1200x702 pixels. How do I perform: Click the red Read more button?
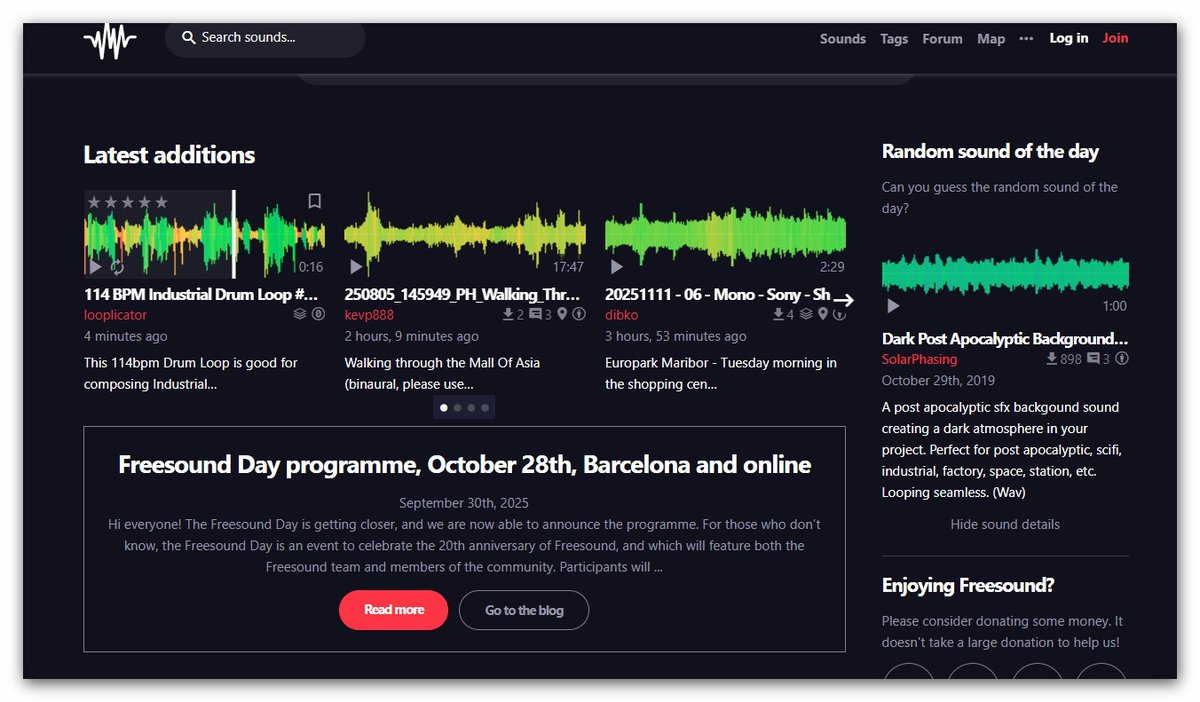coord(393,610)
